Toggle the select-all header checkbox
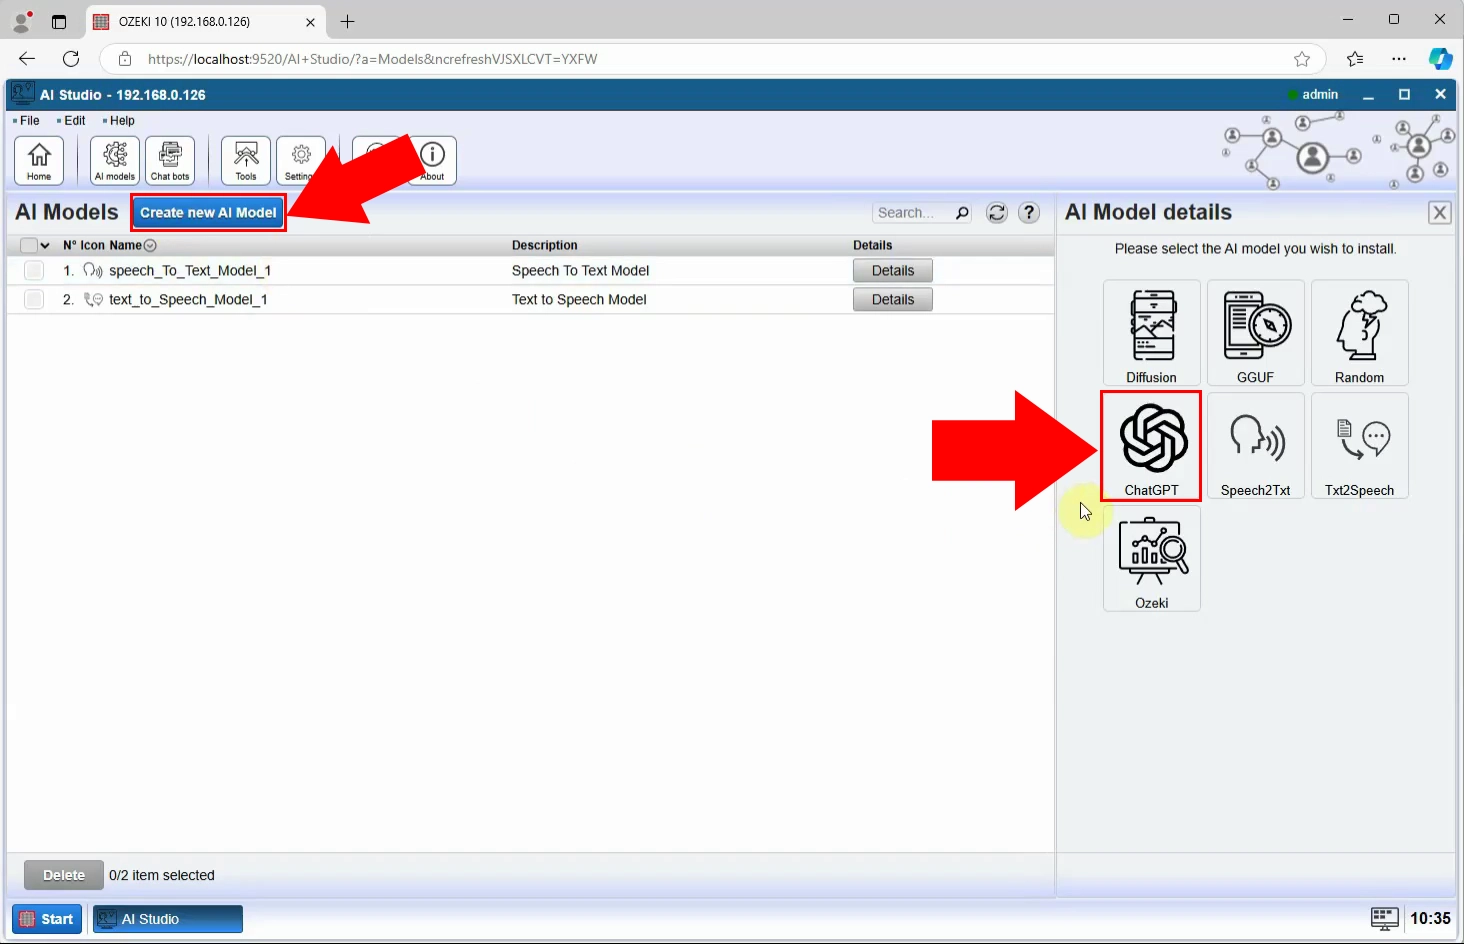Viewport: 1464px width, 944px height. click(x=29, y=245)
